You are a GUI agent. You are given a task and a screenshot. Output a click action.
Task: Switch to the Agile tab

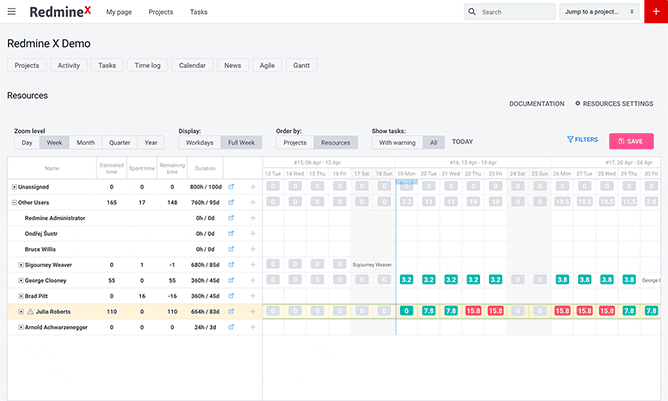coord(267,65)
